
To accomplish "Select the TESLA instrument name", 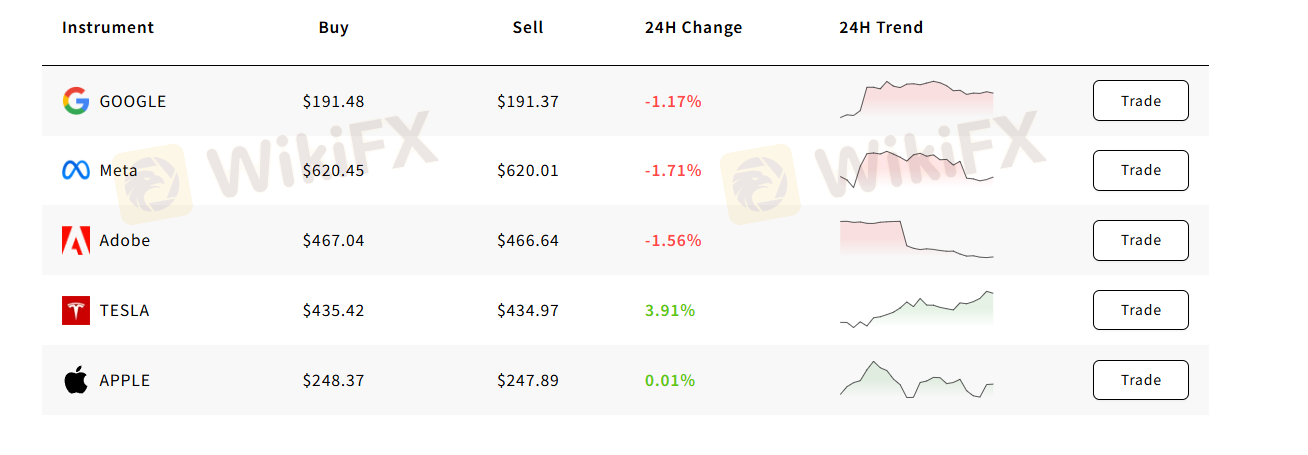I will click(x=125, y=311).
